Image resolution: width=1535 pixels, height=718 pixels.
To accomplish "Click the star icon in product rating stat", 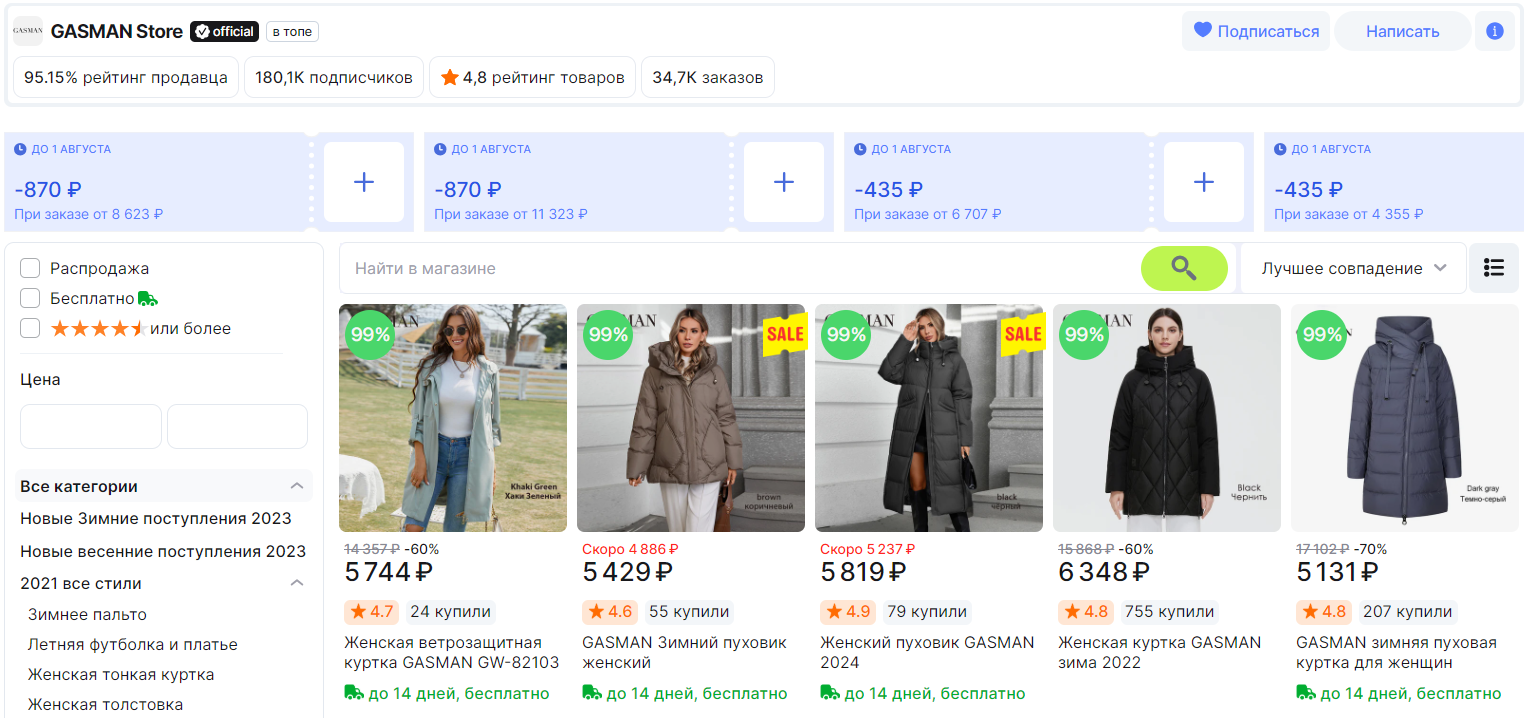I will tap(450, 77).
